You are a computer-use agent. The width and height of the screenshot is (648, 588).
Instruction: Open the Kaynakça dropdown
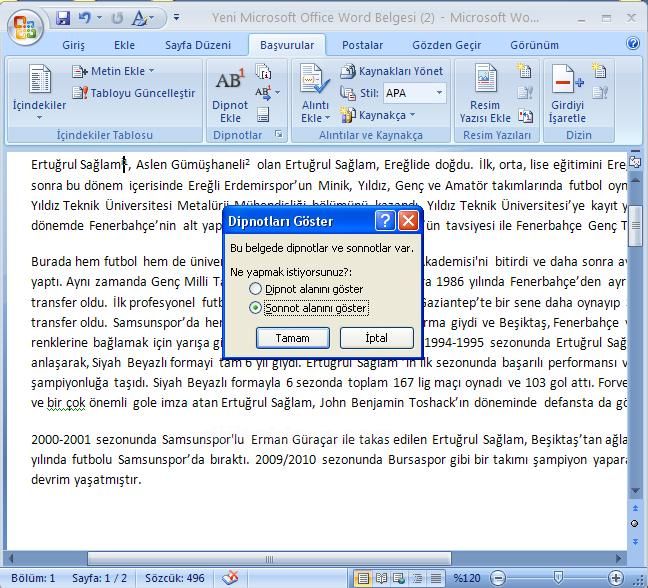pos(377,115)
